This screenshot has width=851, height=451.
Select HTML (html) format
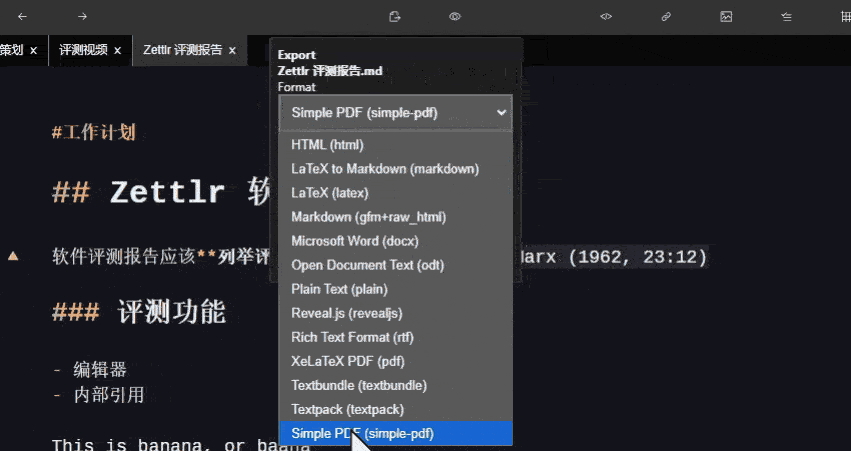(x=396, y=145)
